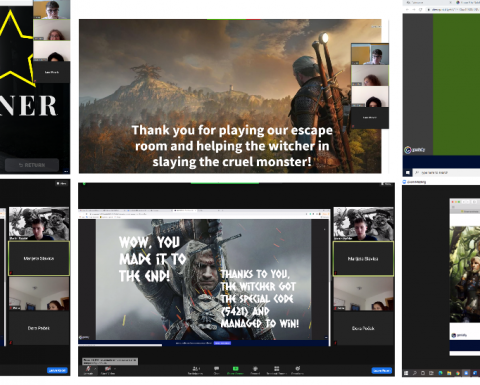Click the Record icon in Zoom
Screen dimensions: 480x385
coord(255,370)
